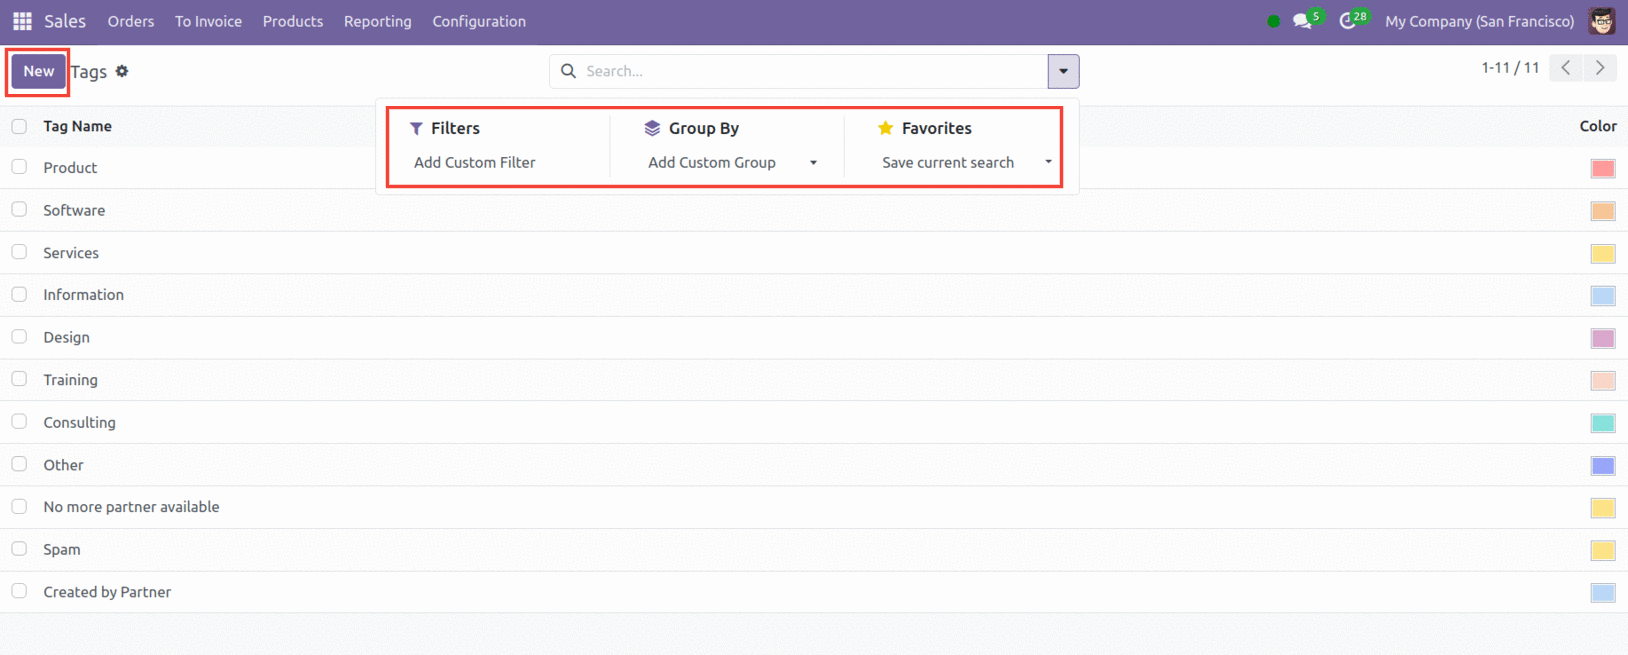Click the New button

39,71
